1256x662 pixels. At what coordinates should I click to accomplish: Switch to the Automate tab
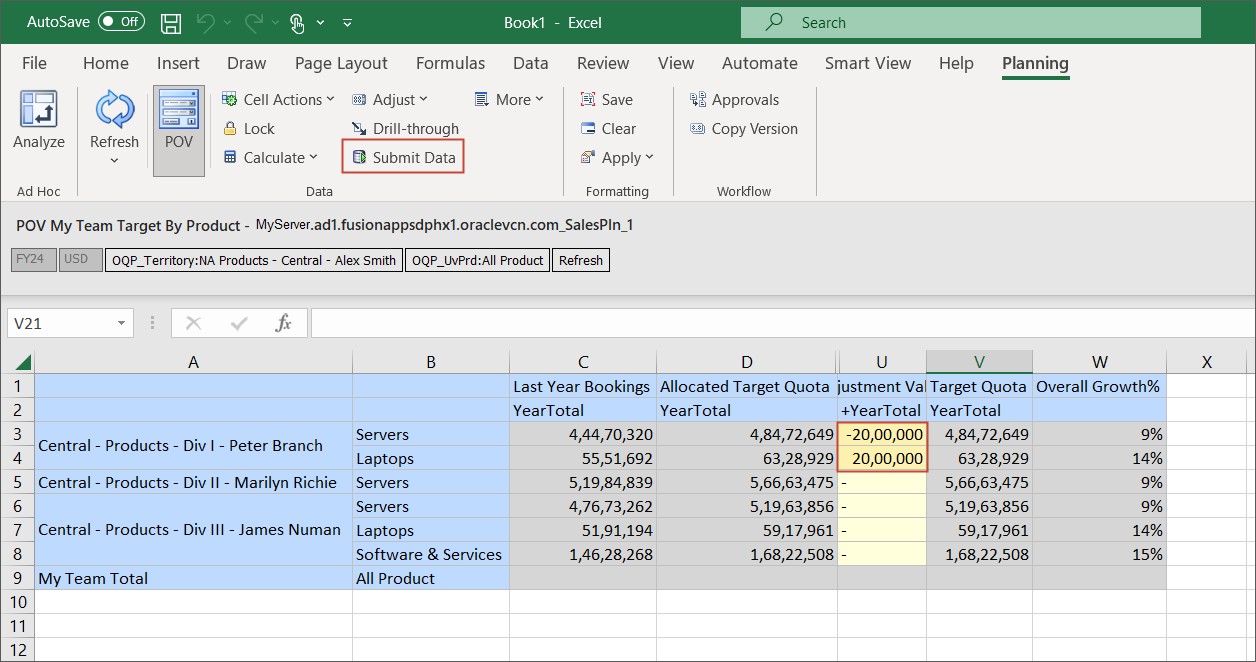coord(760,63)
